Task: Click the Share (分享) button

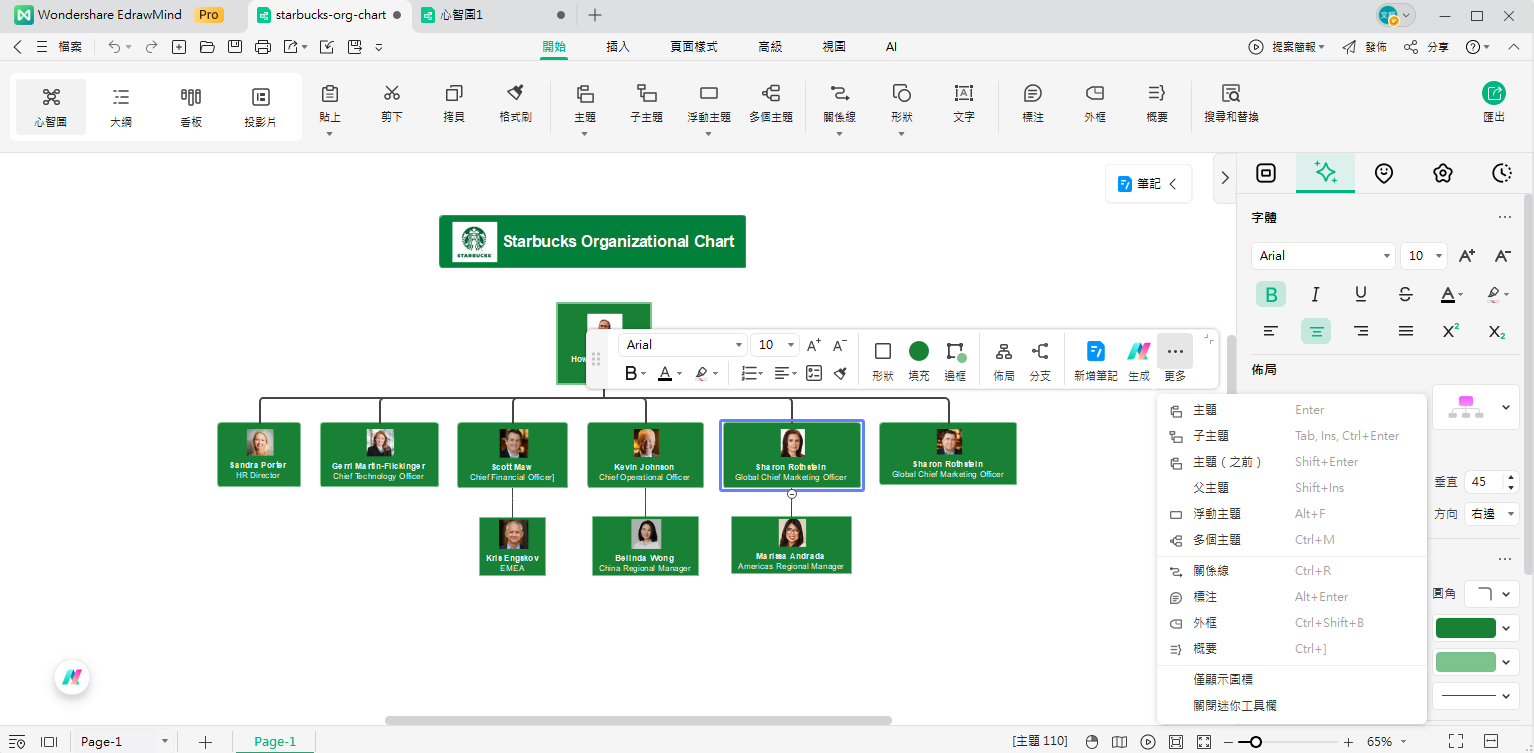Action: [x=1427, y=47]
